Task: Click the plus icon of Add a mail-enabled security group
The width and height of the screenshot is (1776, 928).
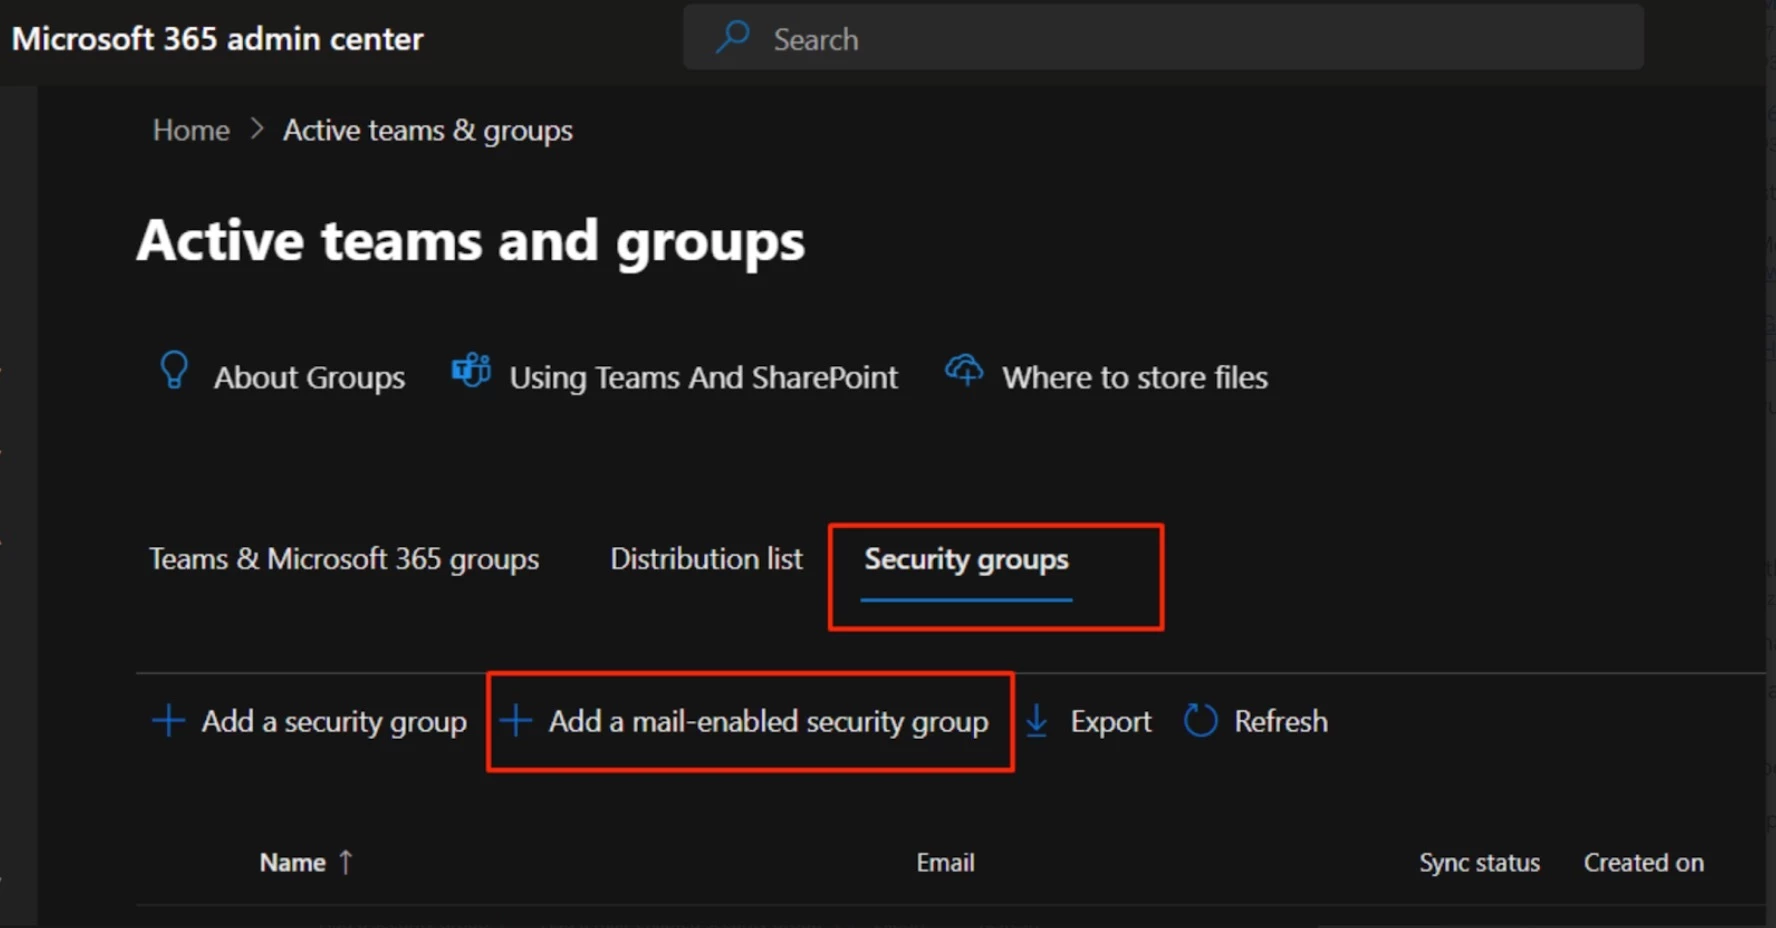Action: tap(515, 720)
